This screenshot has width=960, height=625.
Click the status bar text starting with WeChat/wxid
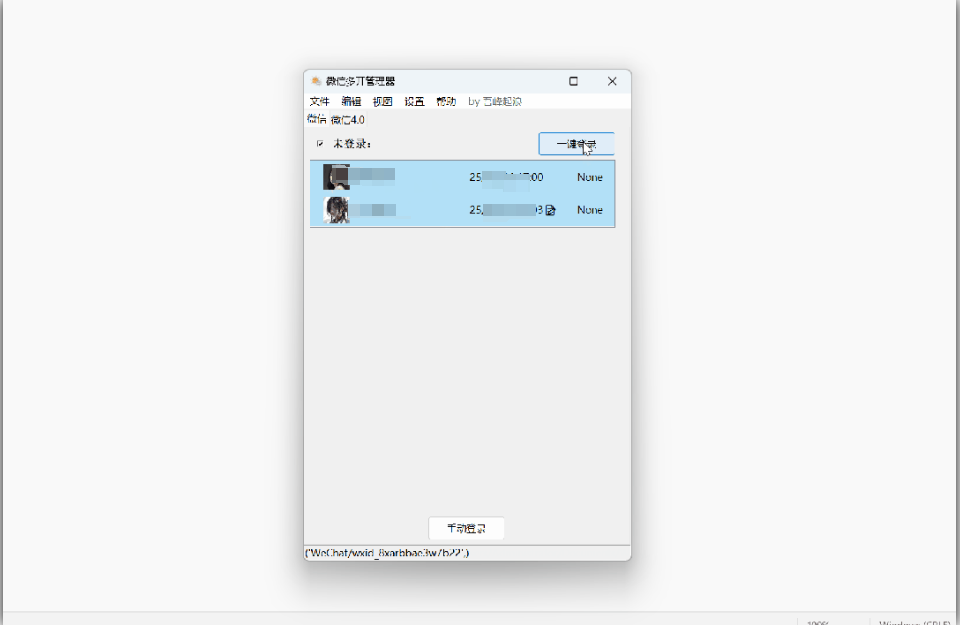387,553
